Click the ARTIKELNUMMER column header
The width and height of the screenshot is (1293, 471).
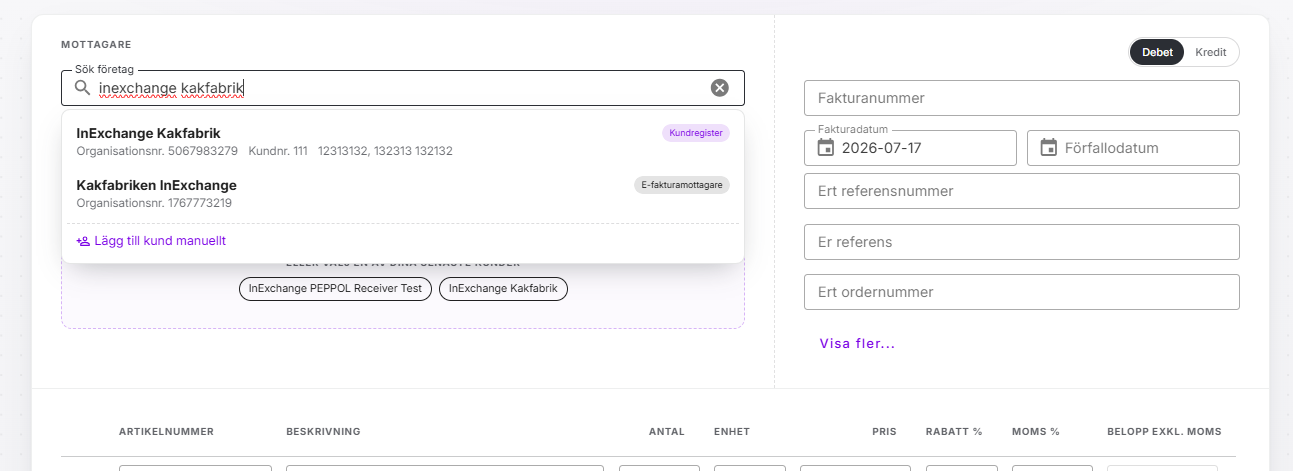[x=166, y=432]
